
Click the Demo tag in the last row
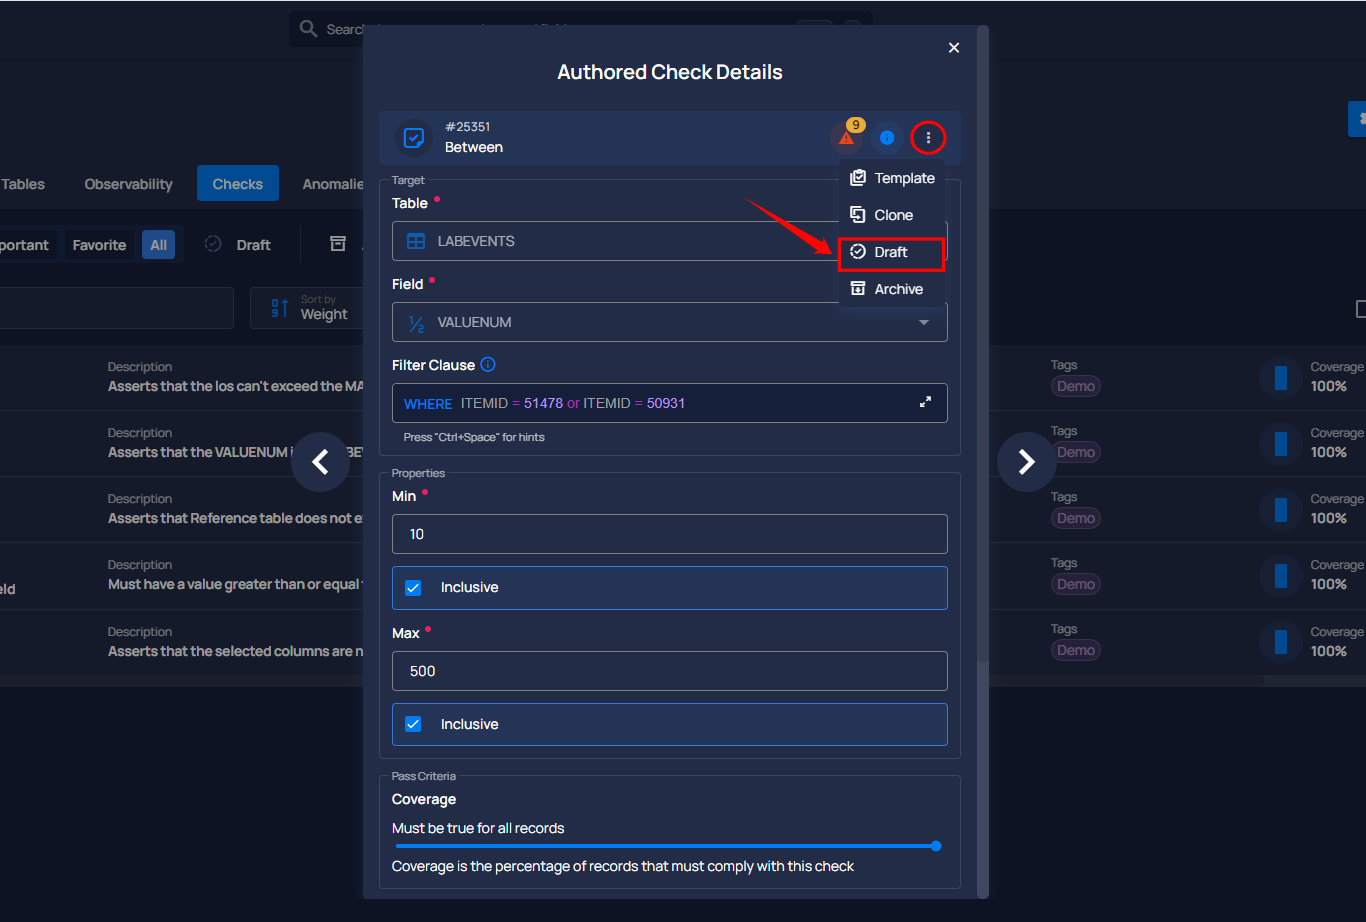[1076, 650]
